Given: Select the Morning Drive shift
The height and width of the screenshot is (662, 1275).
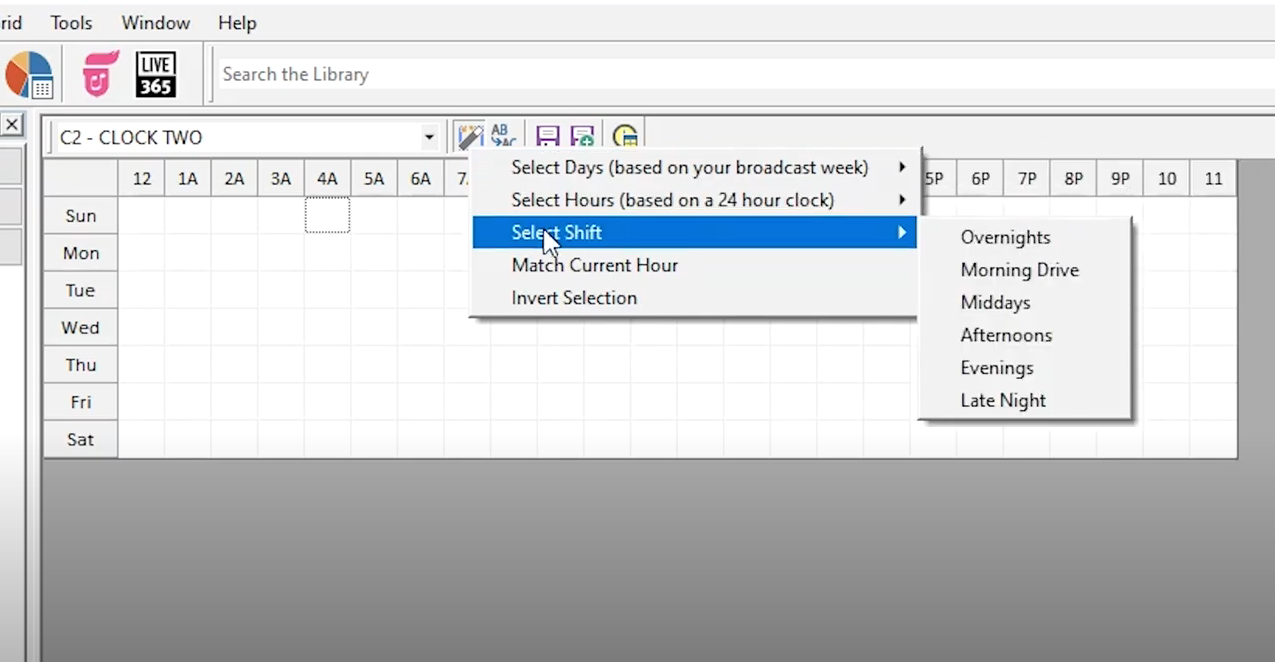Looking at the screenshot, I should tap(1019, 270).
